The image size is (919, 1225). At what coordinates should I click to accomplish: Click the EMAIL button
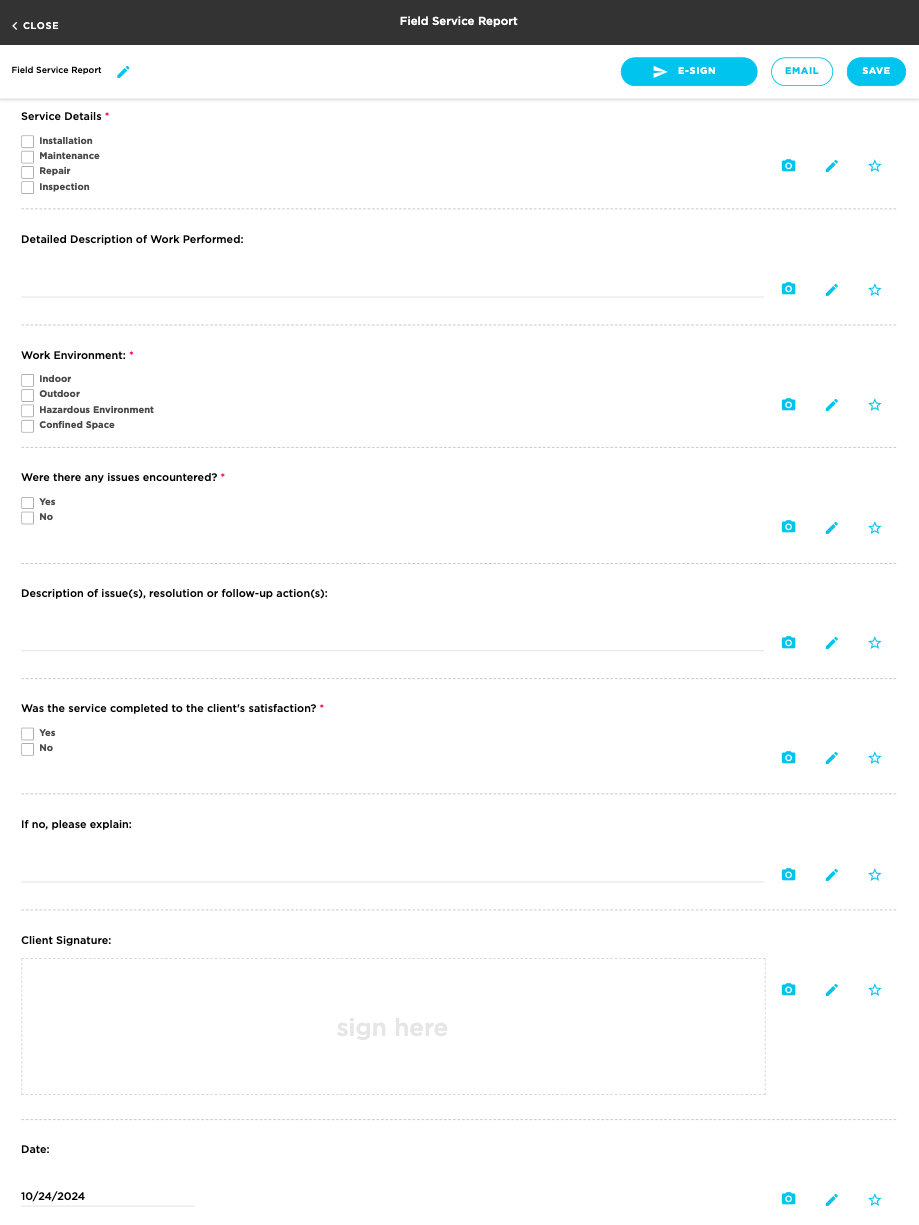click(x=801, y=71)
